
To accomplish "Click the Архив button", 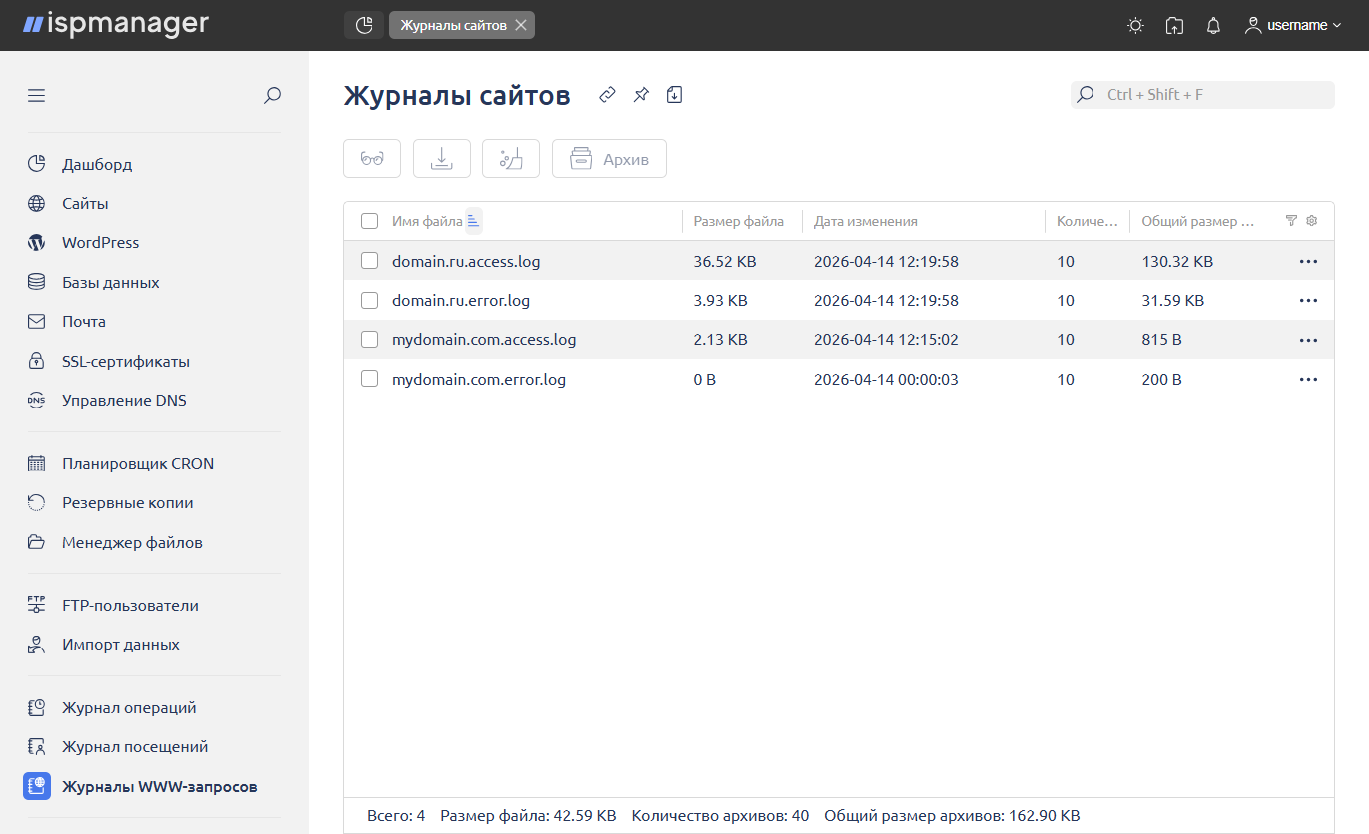I will point(609,159).
